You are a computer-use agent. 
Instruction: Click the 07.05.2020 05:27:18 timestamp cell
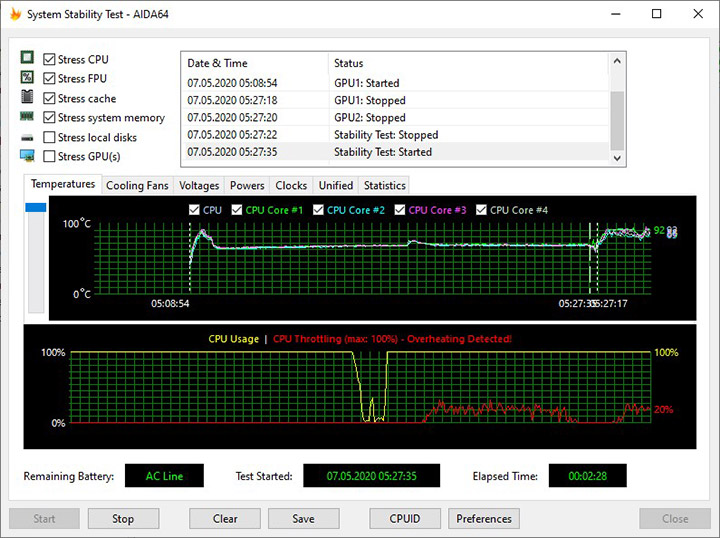click(232, 100)
